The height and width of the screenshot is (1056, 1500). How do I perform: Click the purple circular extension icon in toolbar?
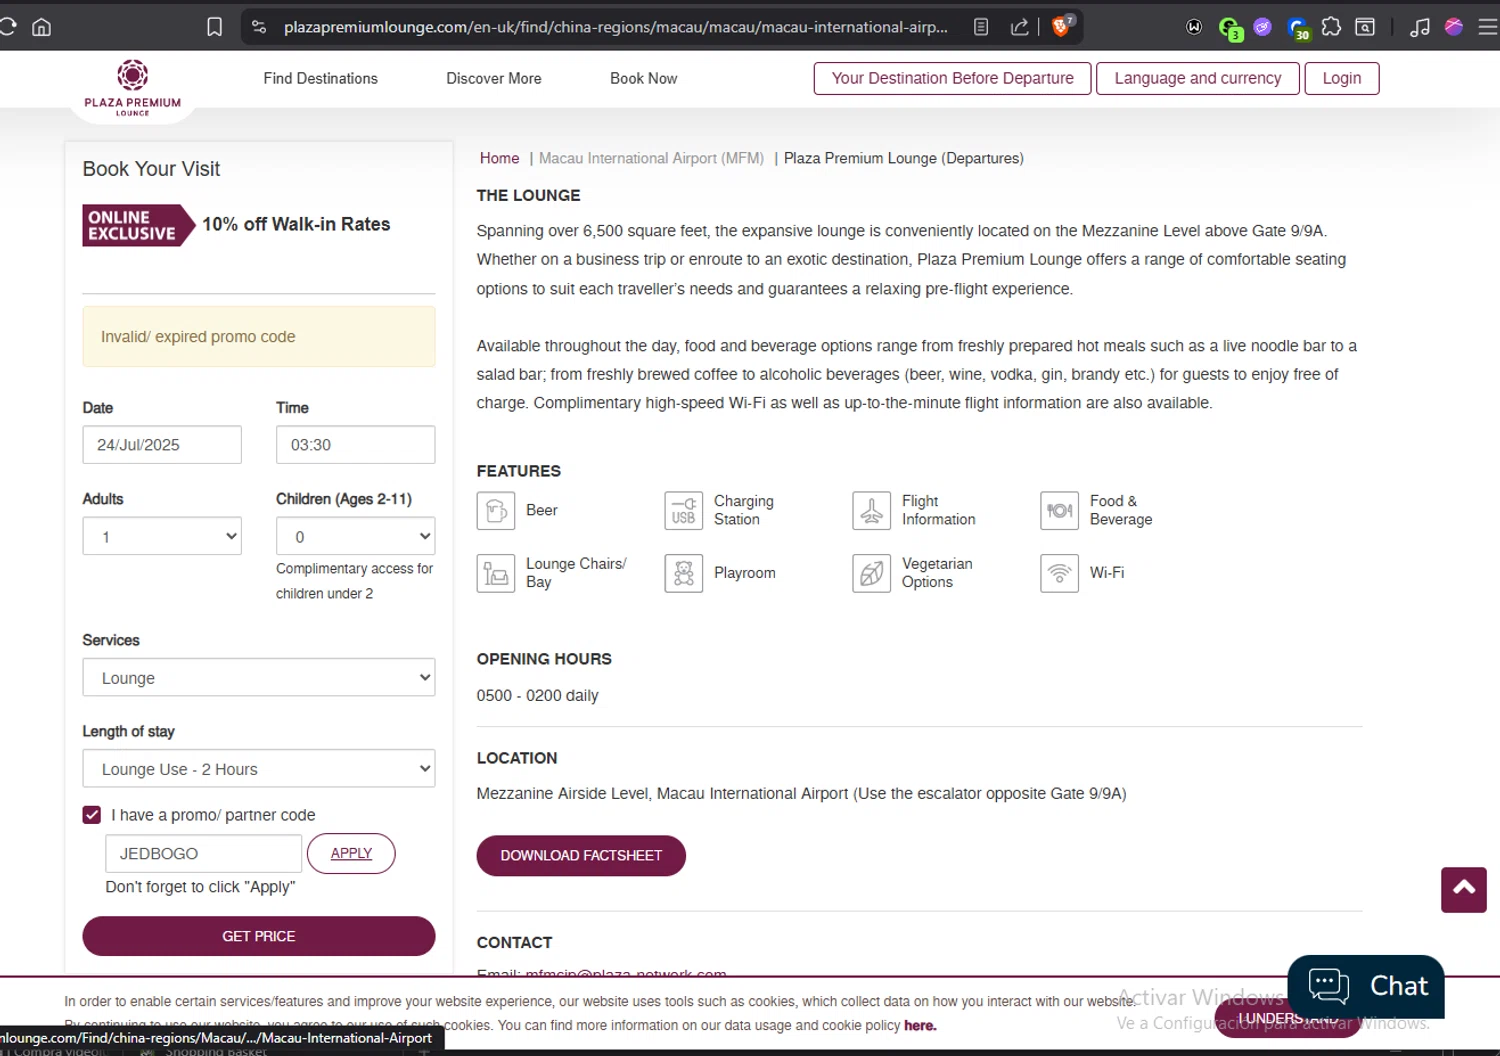tap(1263, 27)
